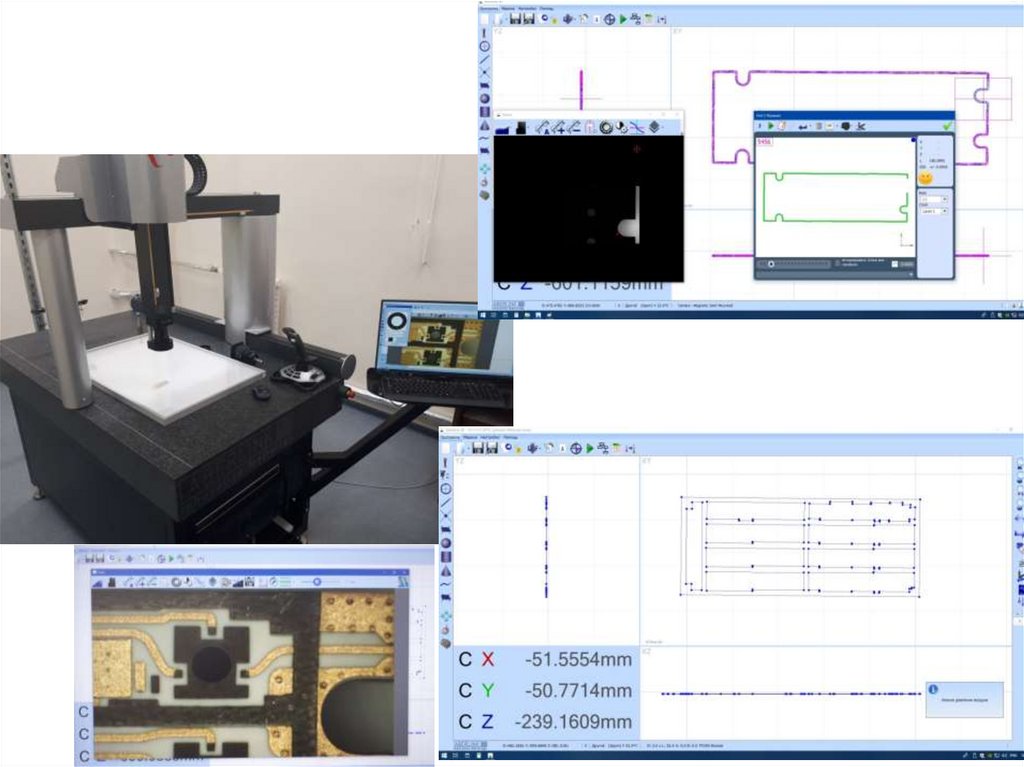Click X readout -51.5554mm
The width and height of the screenshot is (1024, 767).
point(578,660)
